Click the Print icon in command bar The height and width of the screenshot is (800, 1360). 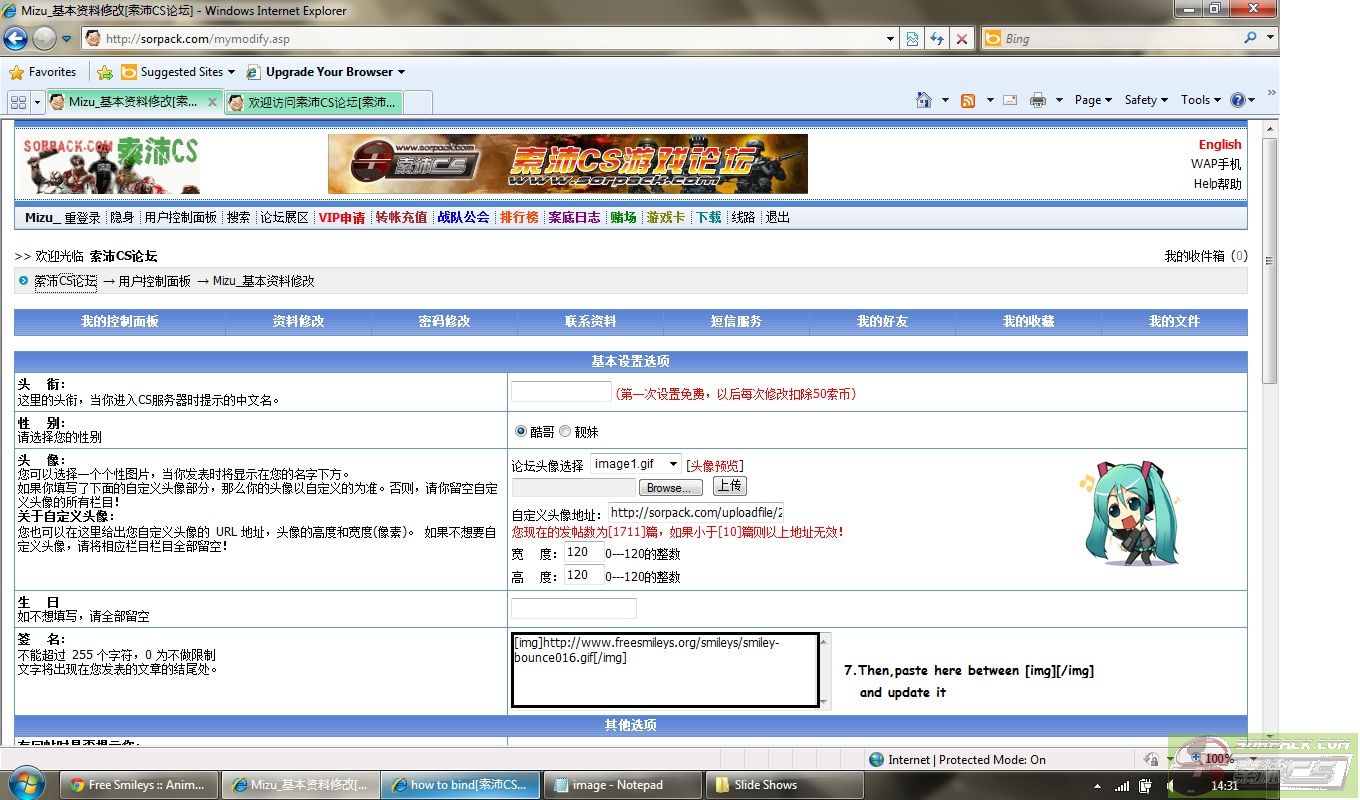(x=1038, y=100)
